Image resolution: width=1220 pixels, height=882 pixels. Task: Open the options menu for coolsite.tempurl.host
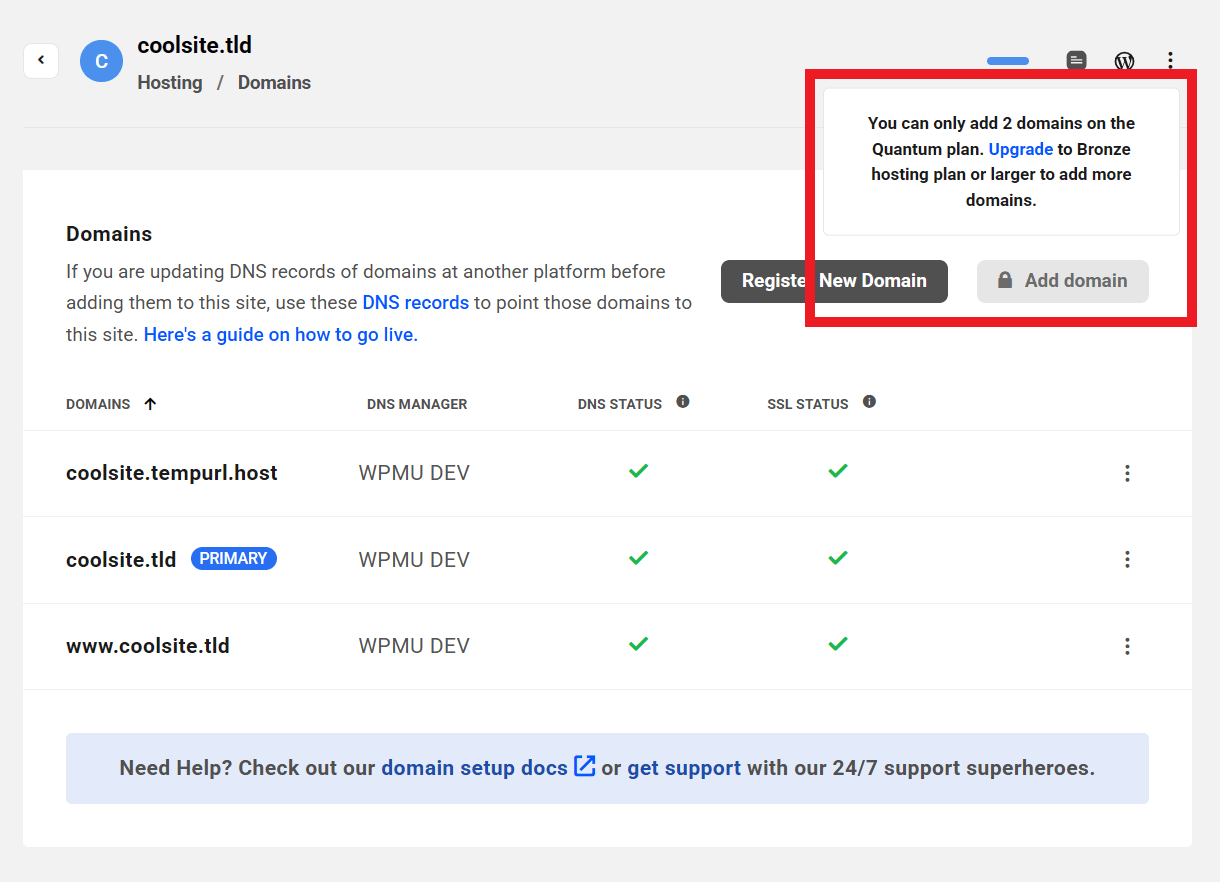1127,473
